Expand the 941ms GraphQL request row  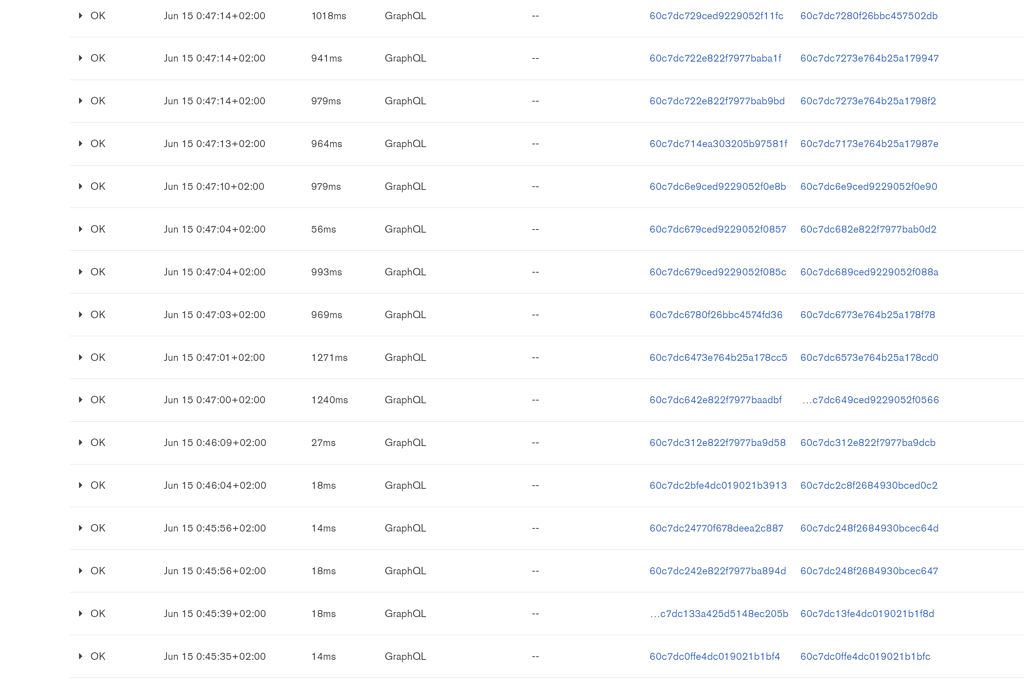81,58
